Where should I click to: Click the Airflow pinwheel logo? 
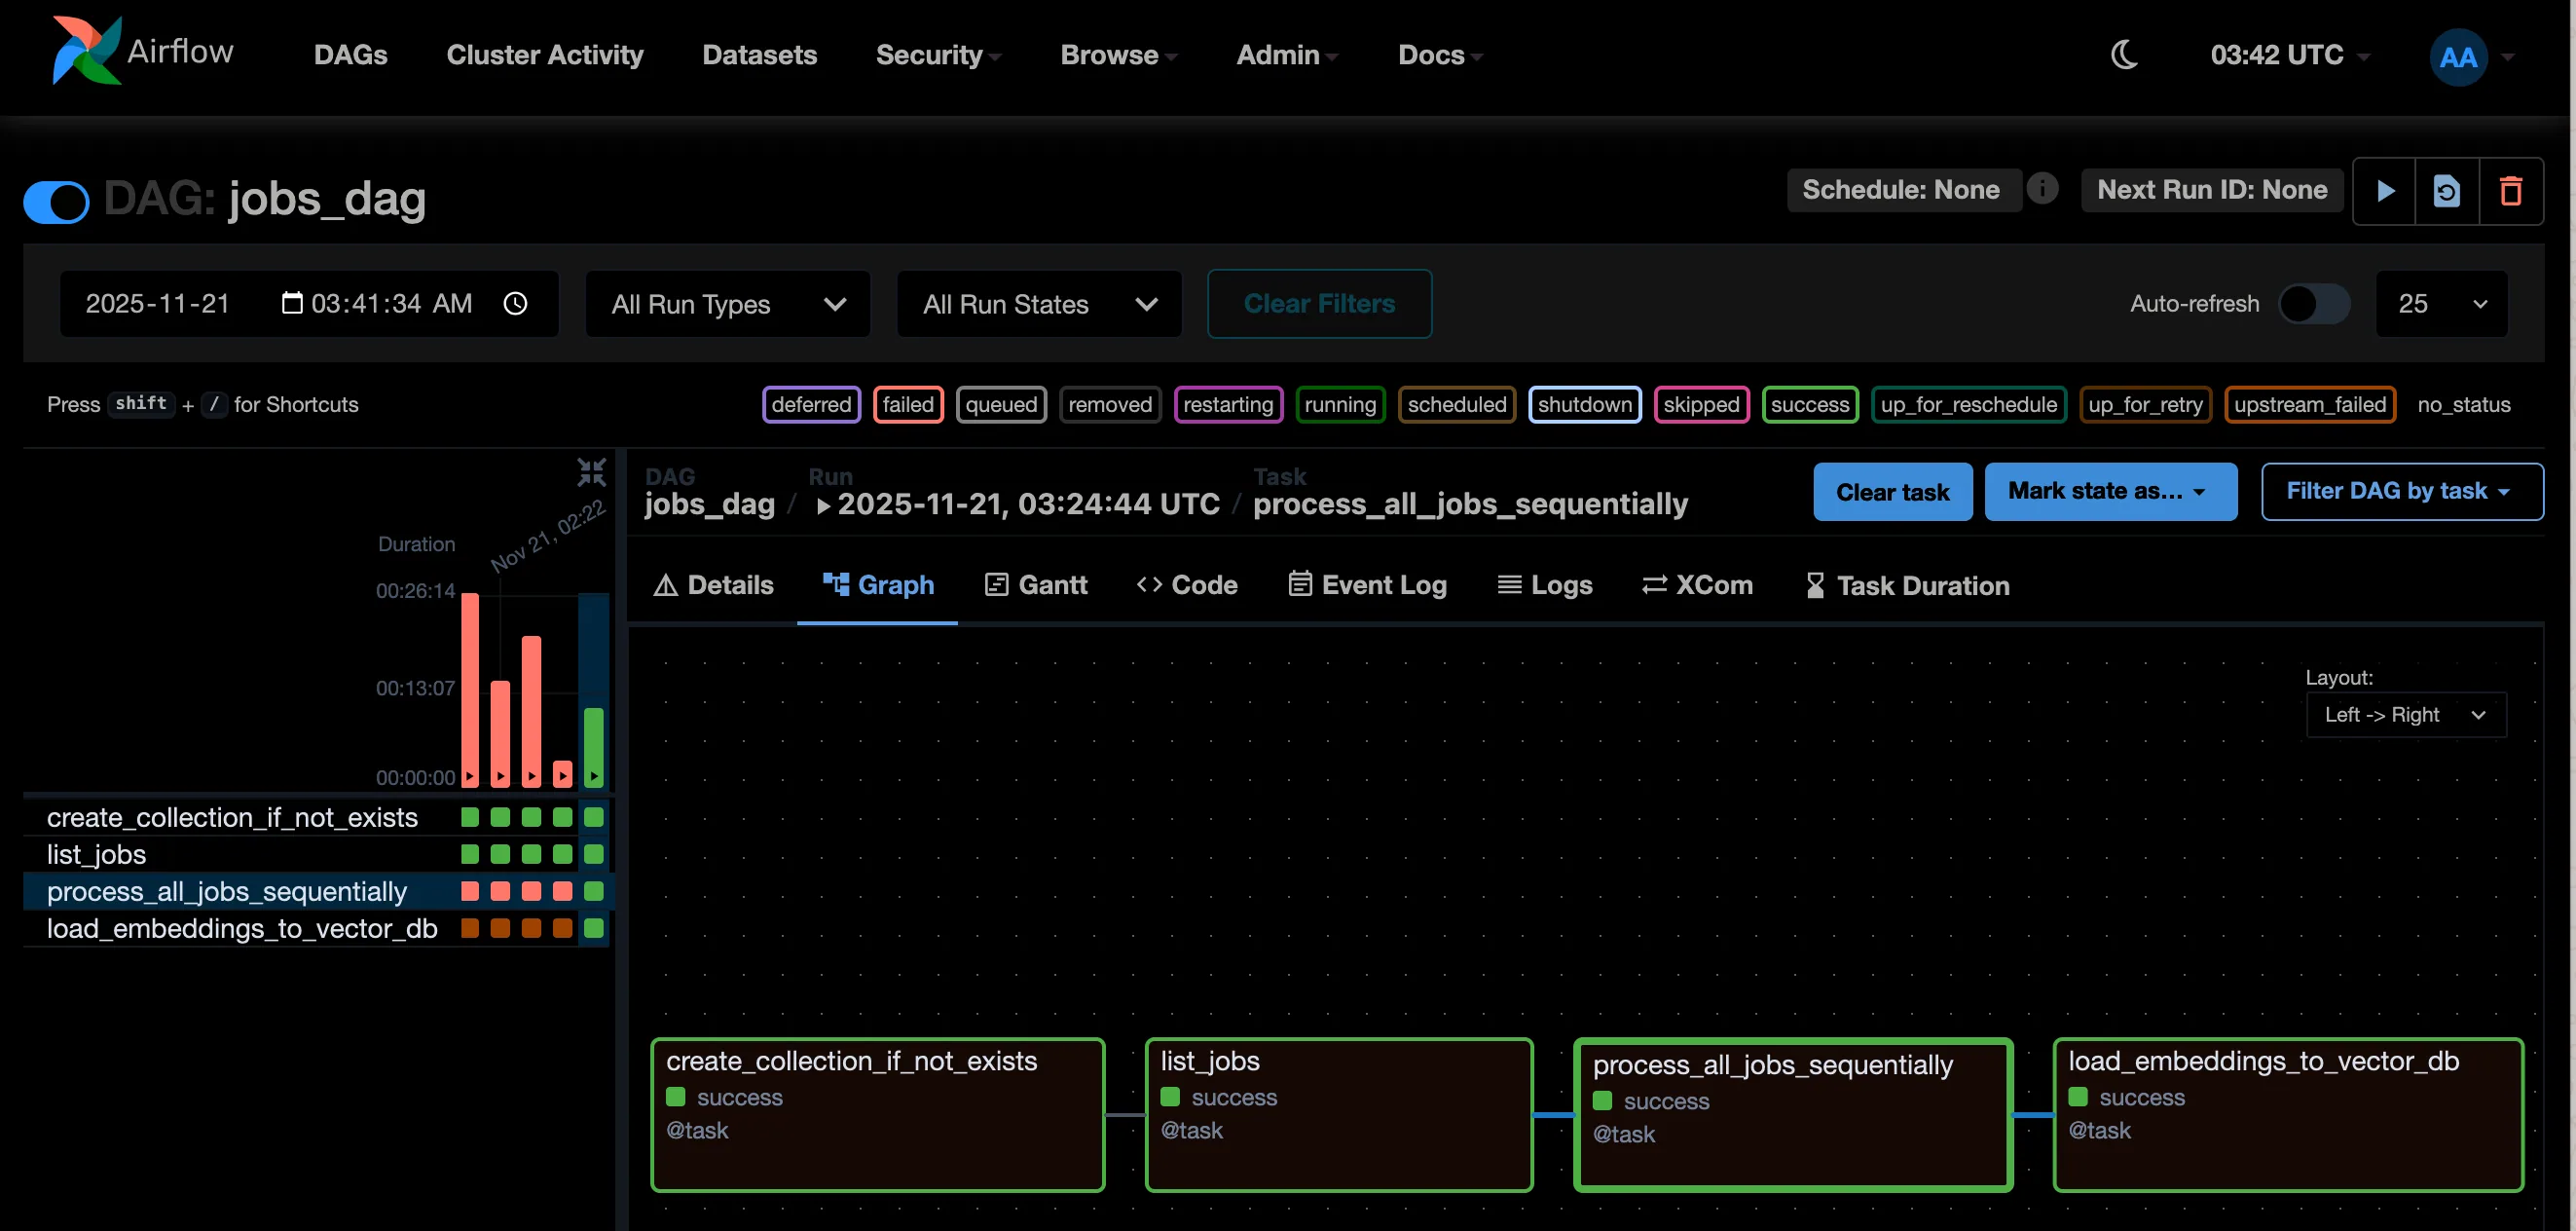[86, 51]
